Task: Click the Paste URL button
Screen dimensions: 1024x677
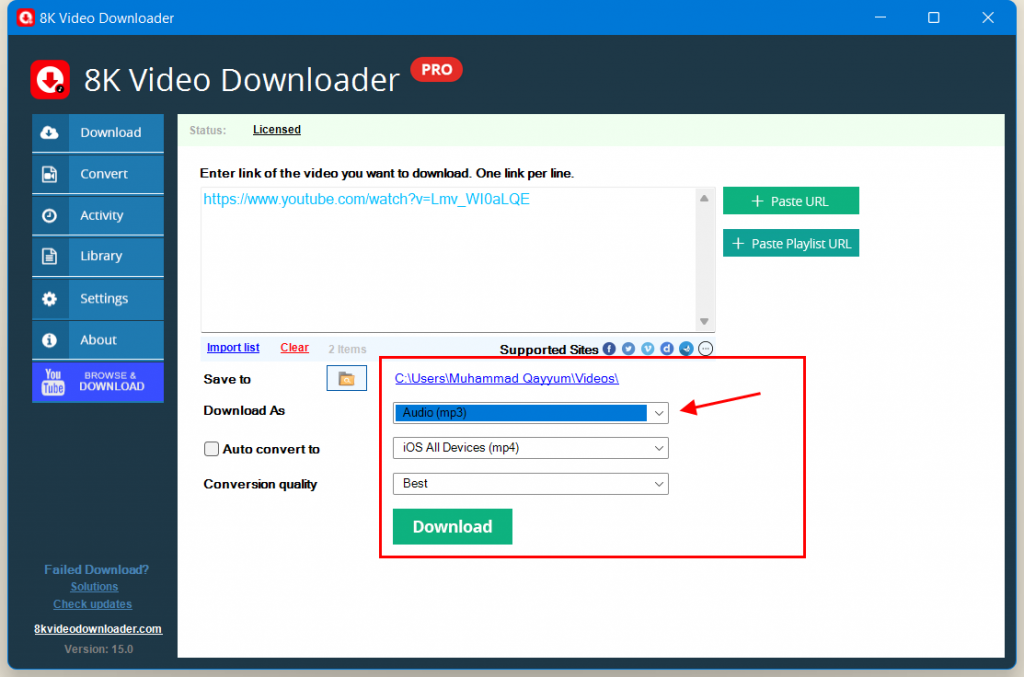Action: click(x=791, y=201)
